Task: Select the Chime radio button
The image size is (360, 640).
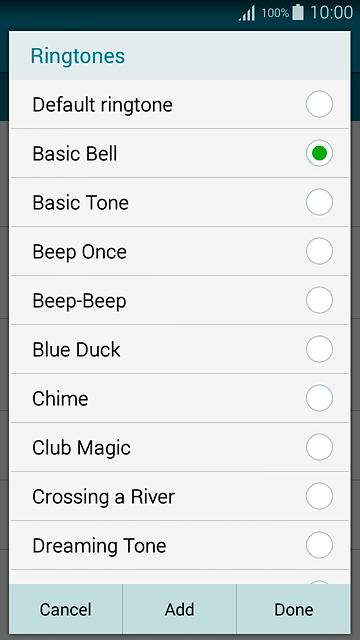Action: (319, 398)
